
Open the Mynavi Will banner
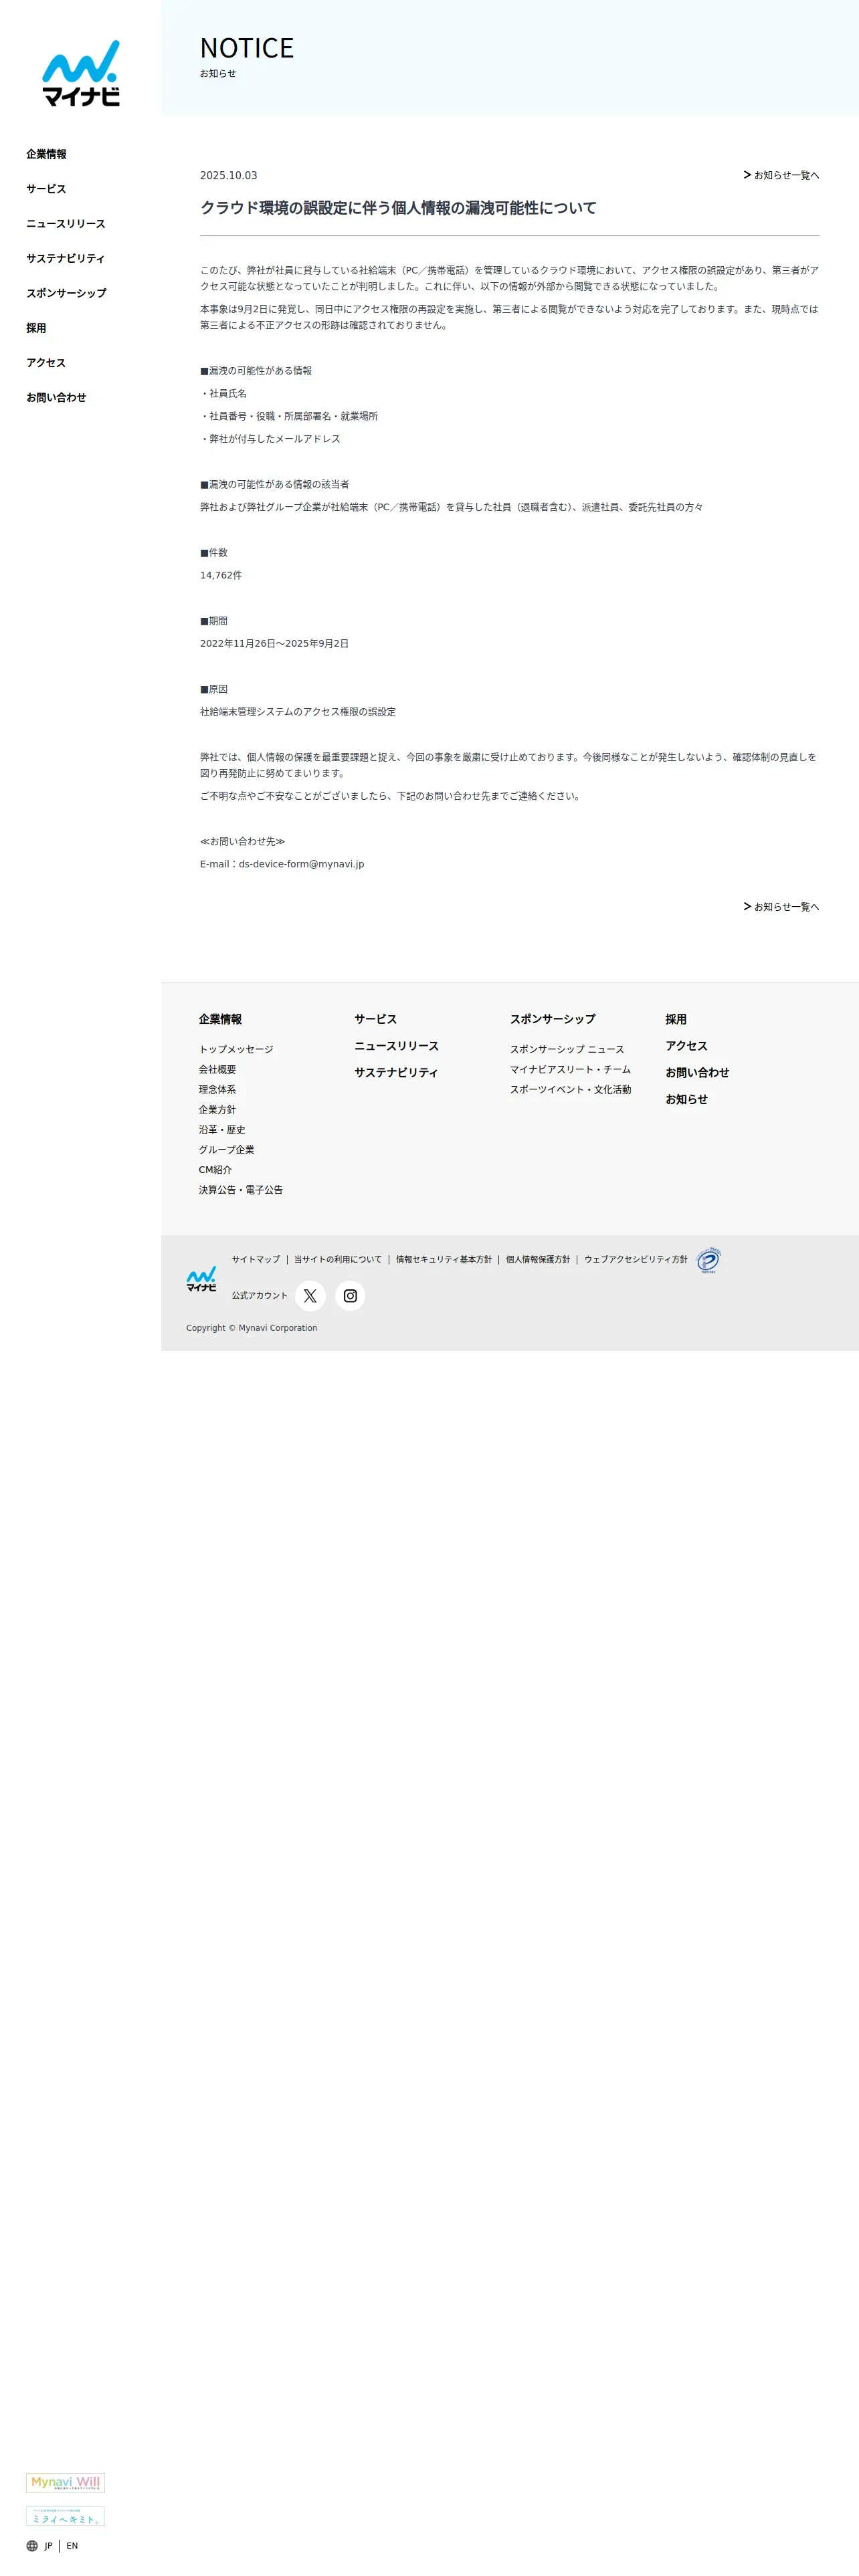point(65,2482)
